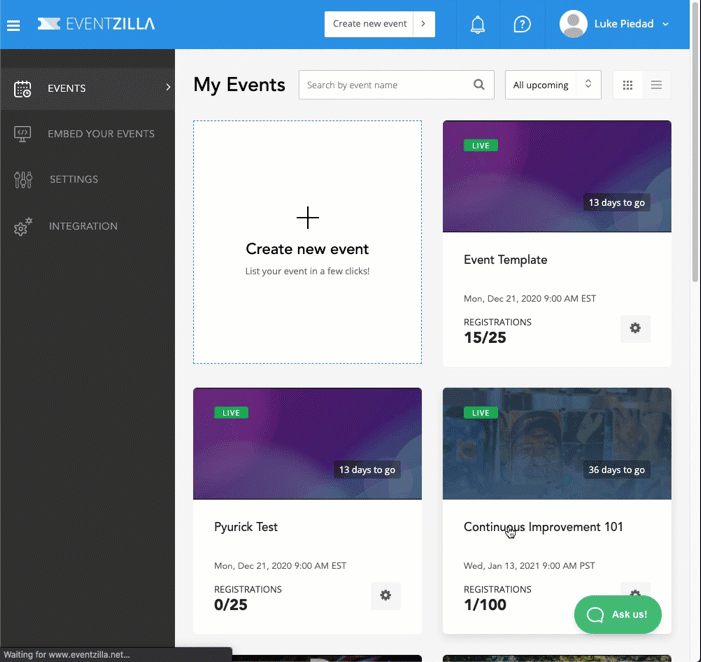Image resolution: width=701 pixels, height=662 pixels.
Task: Open the Event Template banner thumbnail
Action: point(557,176)
